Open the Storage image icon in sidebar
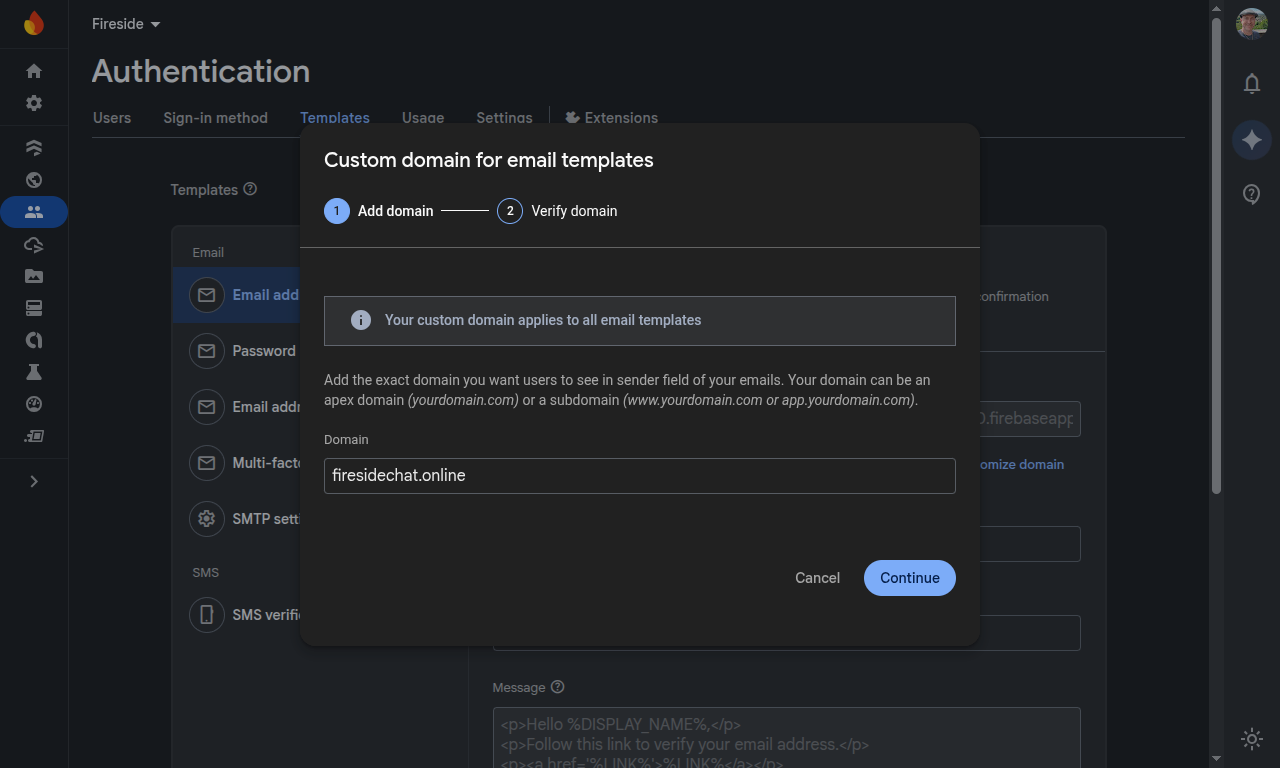The width and height of the screenshot is (1280, 768). tap(33, 276)
